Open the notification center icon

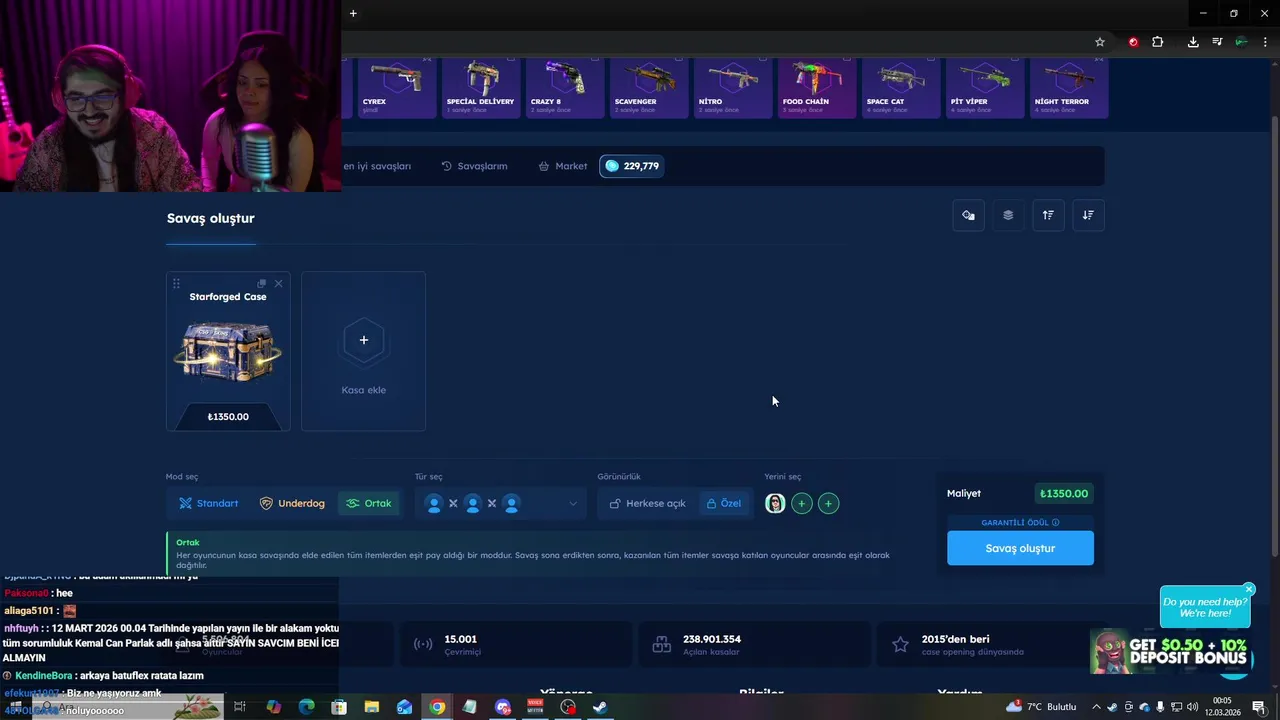coord(1258,707)
